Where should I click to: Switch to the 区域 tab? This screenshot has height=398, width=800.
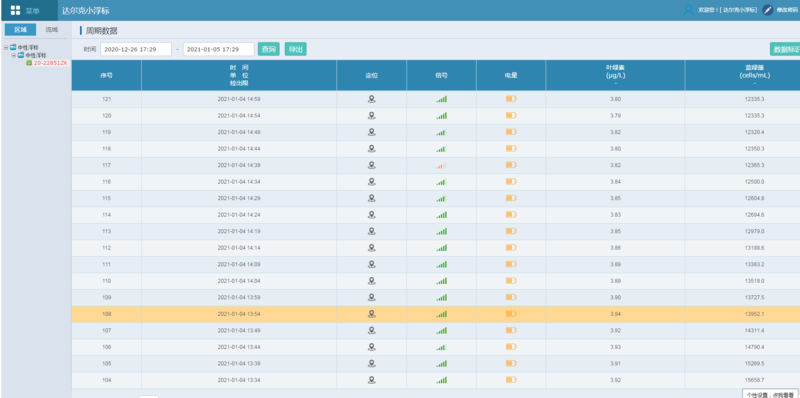(x=20, y=30)
